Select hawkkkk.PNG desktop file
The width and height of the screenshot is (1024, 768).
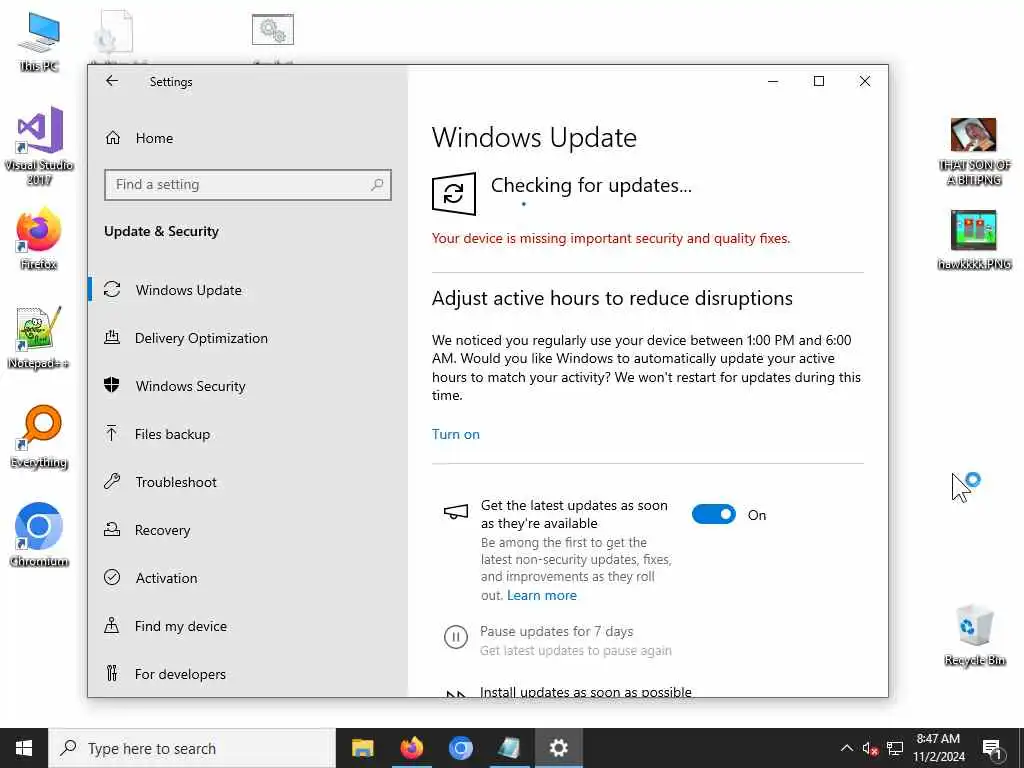(974, 240)
